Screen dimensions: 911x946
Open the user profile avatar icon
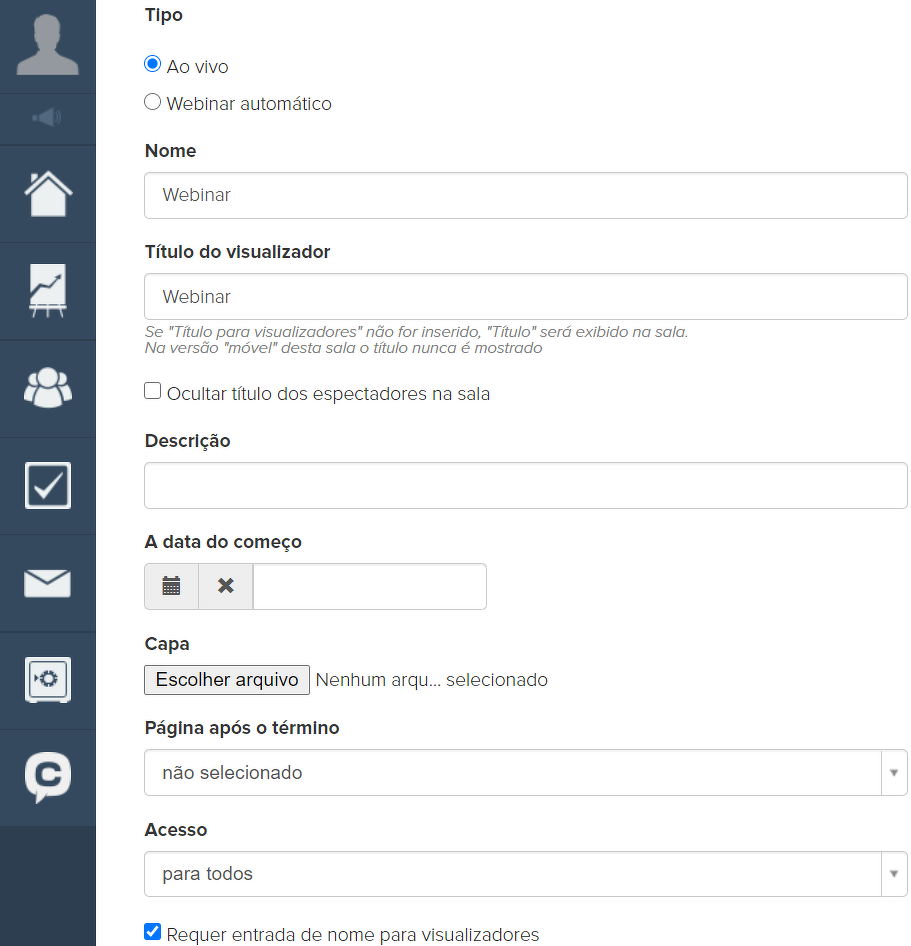[47, 46]
